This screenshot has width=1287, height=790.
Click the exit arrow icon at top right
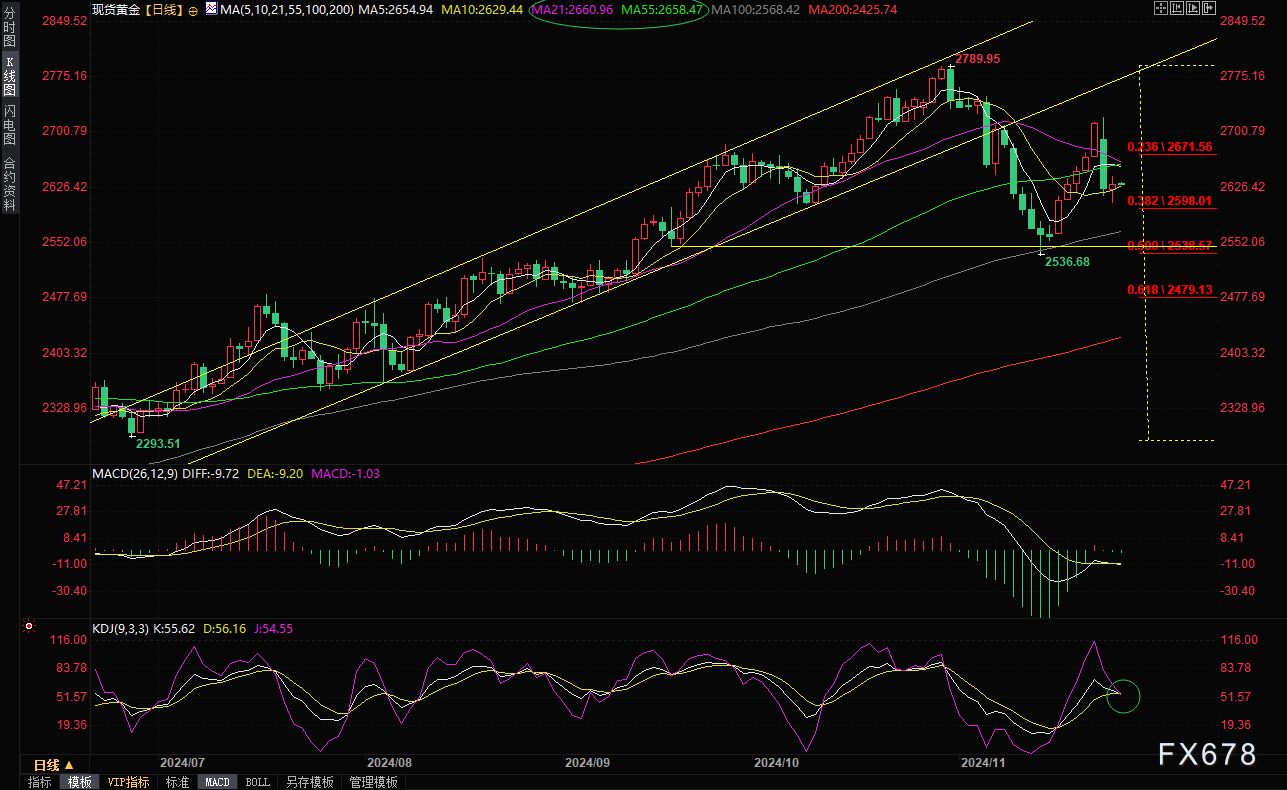[1207, 9]
